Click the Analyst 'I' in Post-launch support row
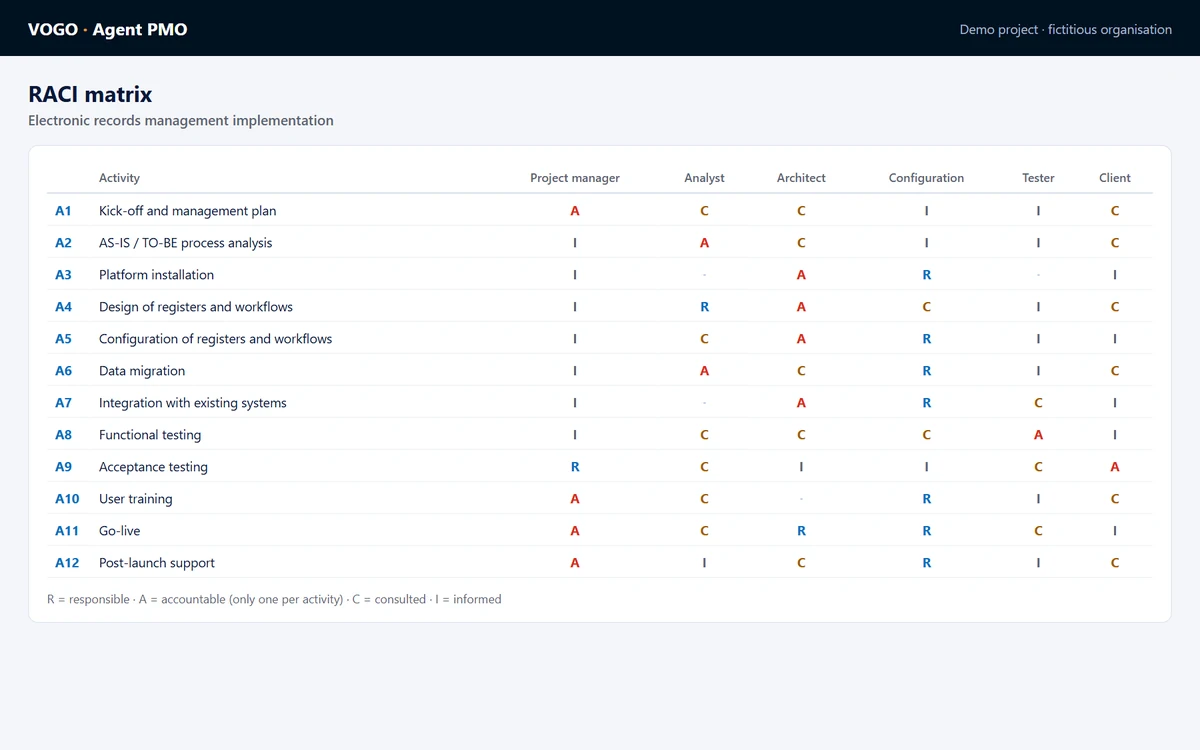1200x750 pixels. (x=704, y=563)
